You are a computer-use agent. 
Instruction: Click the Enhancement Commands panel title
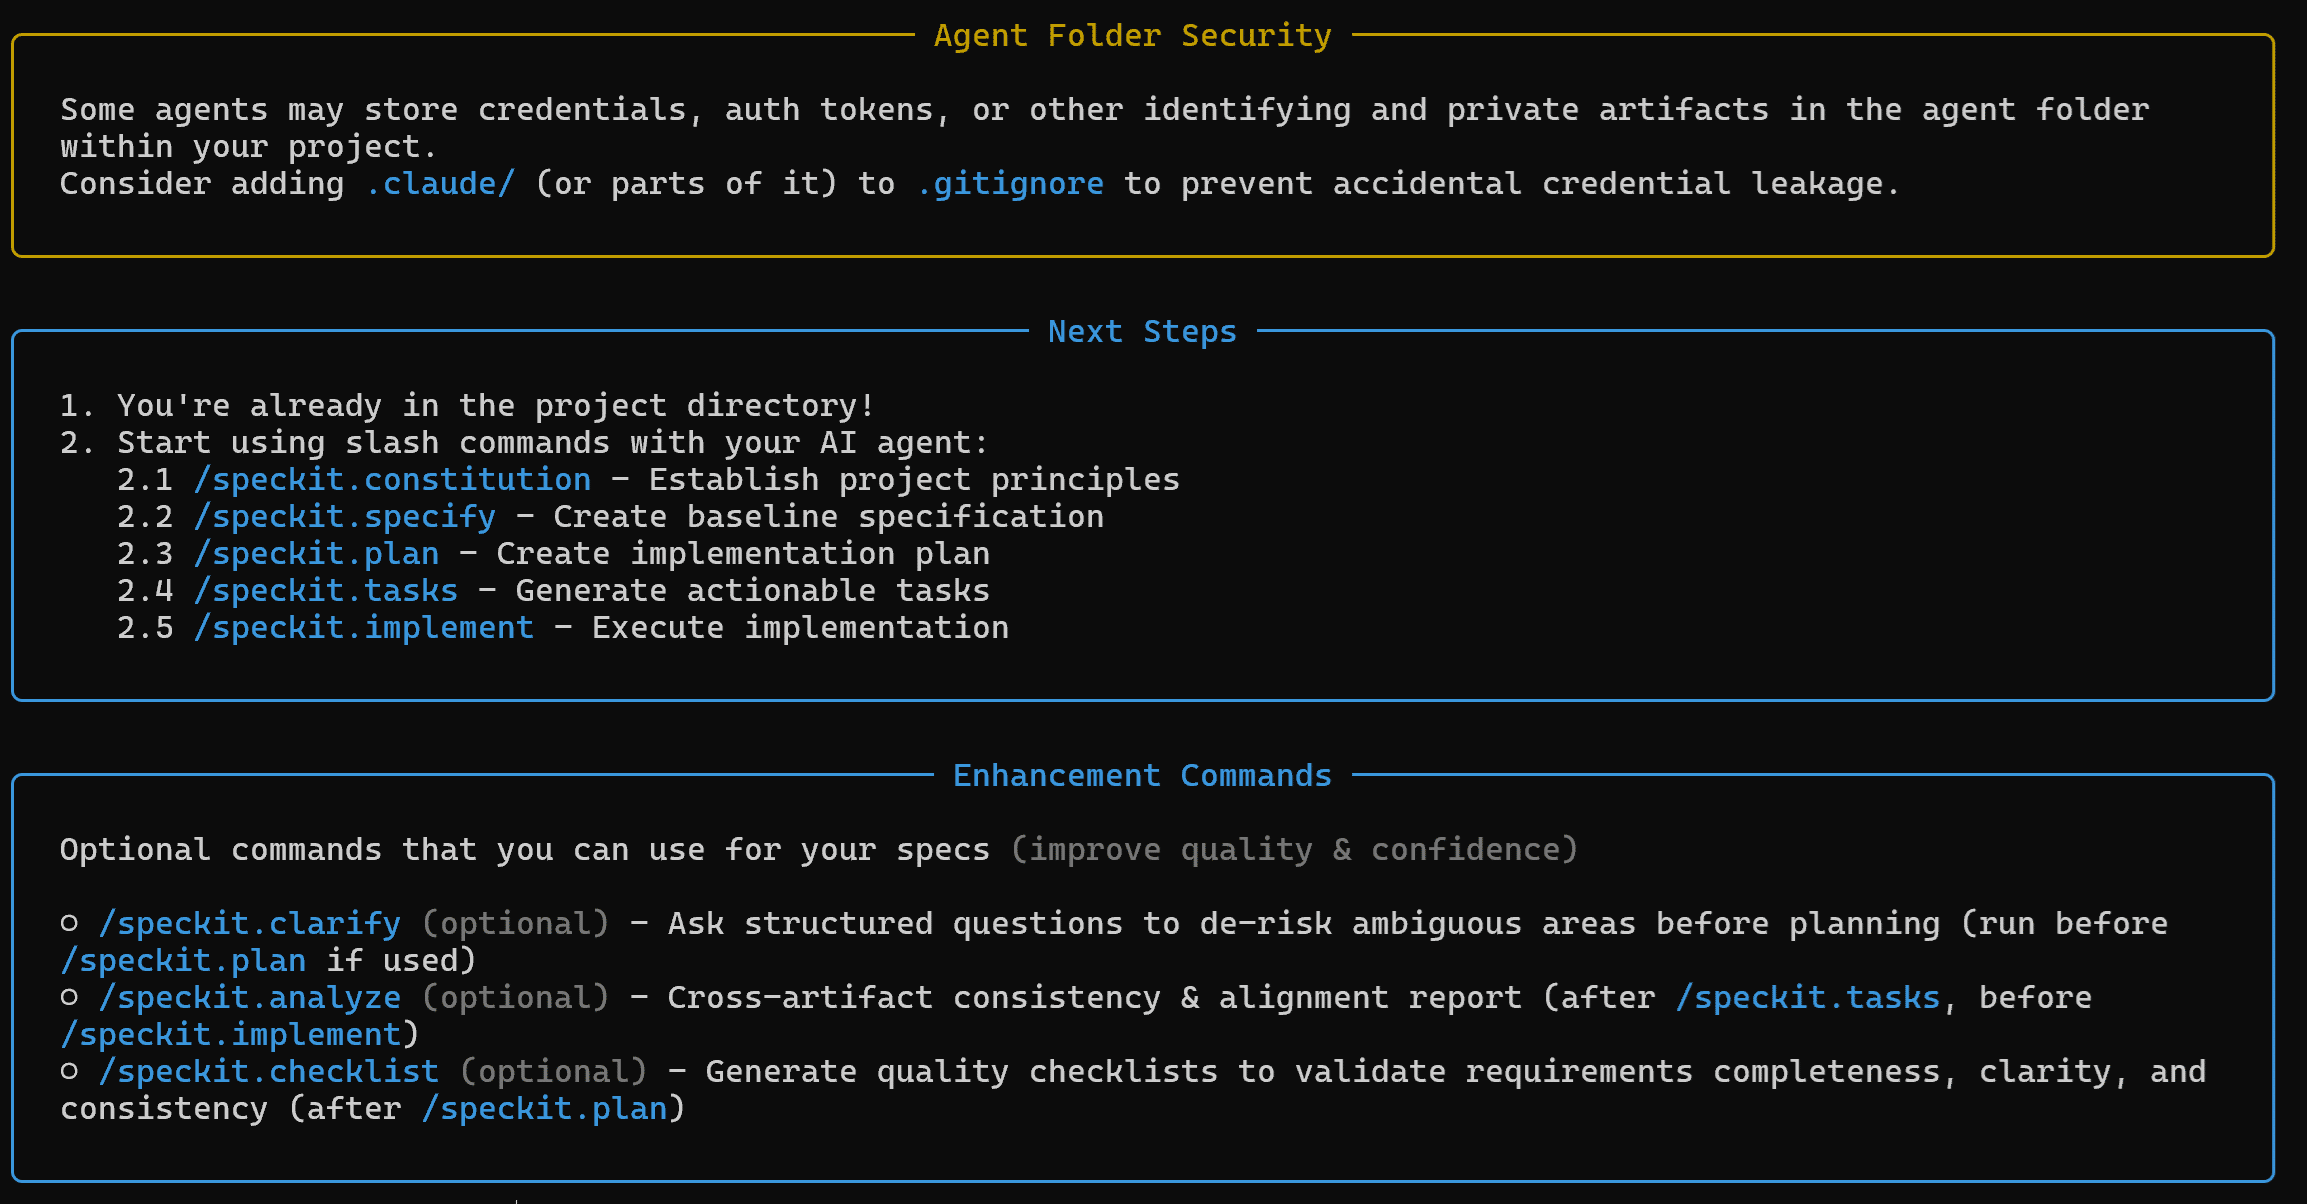(1142, 776)
